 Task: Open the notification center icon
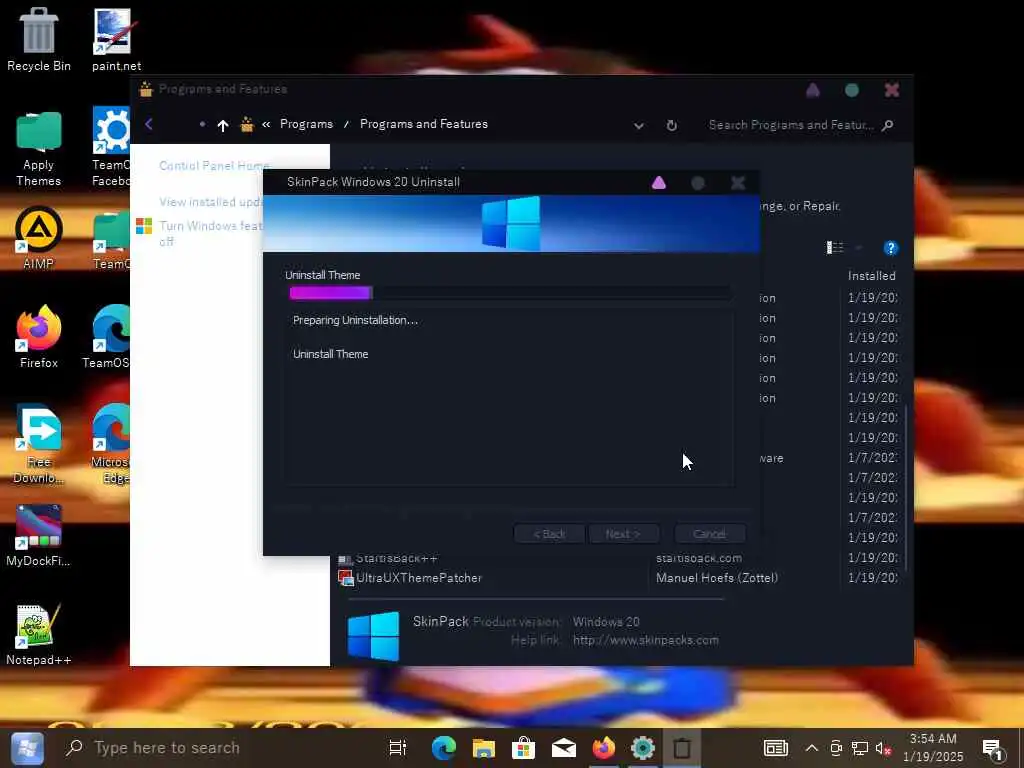coord(993,748)
